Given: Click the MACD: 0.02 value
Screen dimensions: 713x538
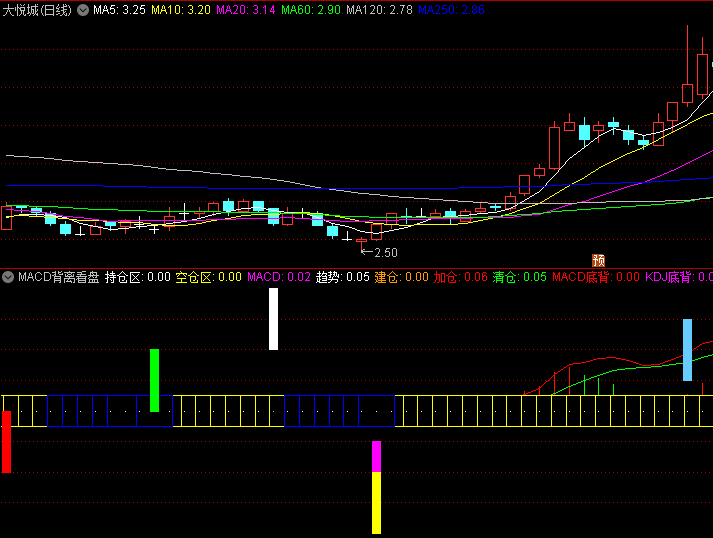Looking at the screenshot, I should coord(279,277).
